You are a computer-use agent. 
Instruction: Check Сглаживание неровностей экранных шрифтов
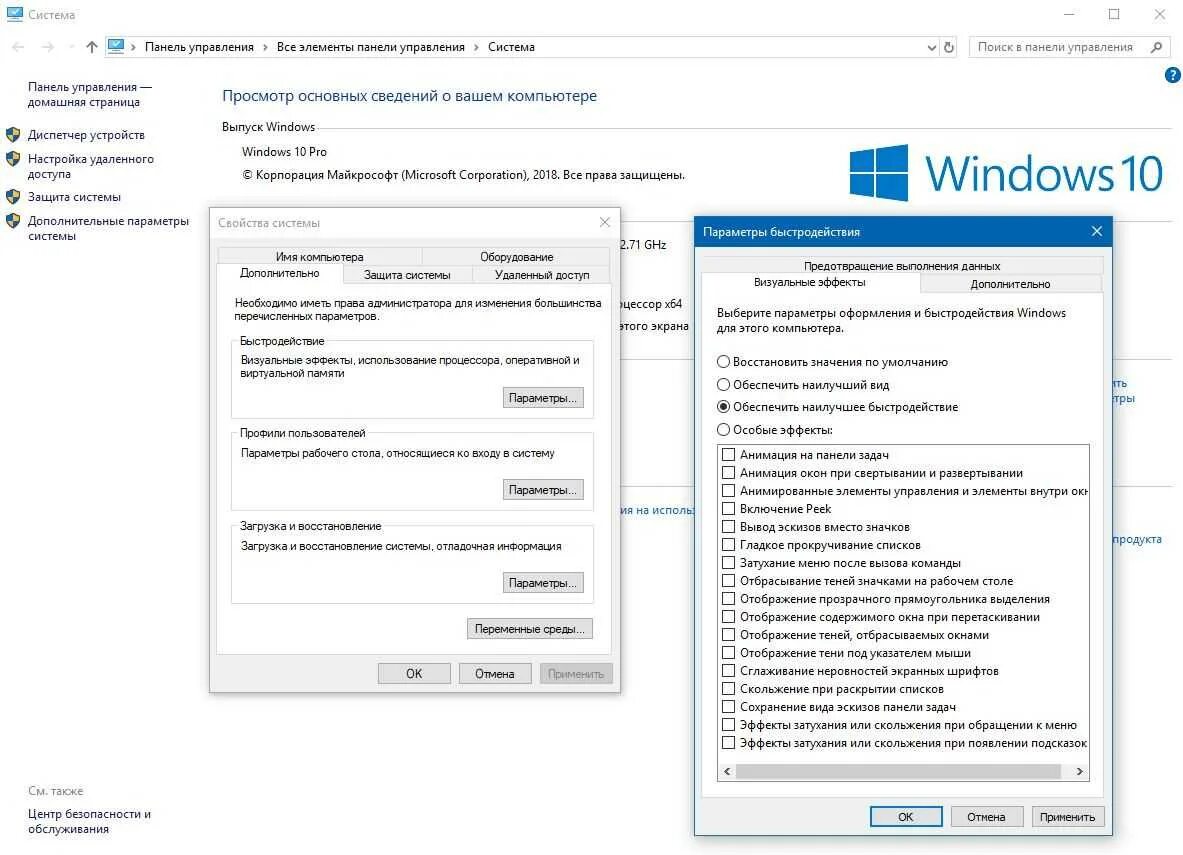click(x=728, y=671)
